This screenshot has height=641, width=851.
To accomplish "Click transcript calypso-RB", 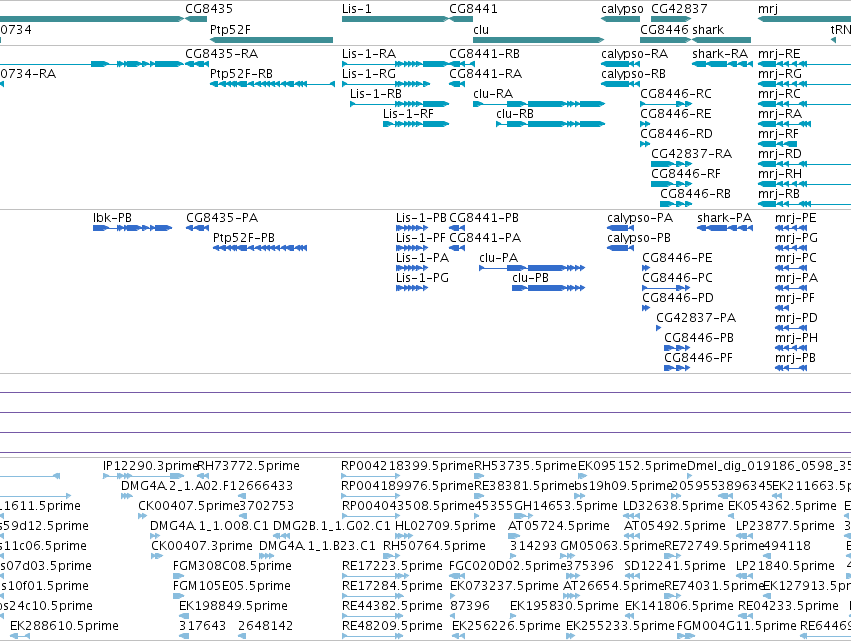I will [x=633, y=74].
